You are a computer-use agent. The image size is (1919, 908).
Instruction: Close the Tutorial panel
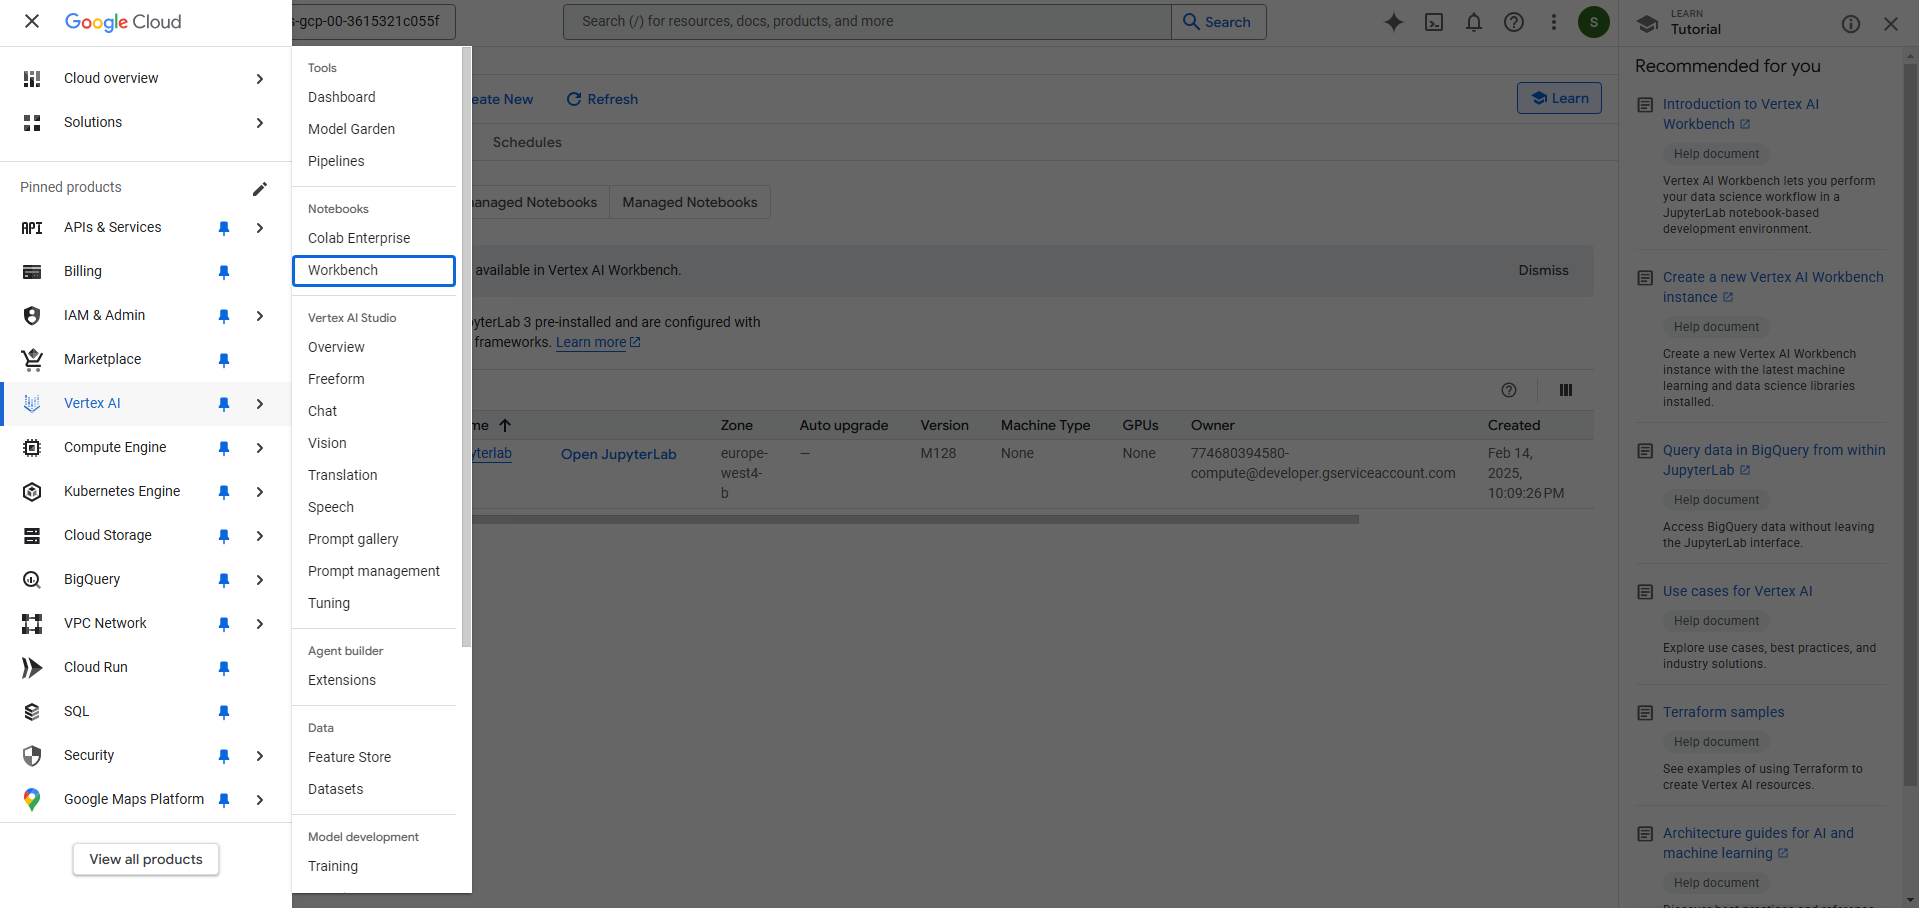(1890, 24)
